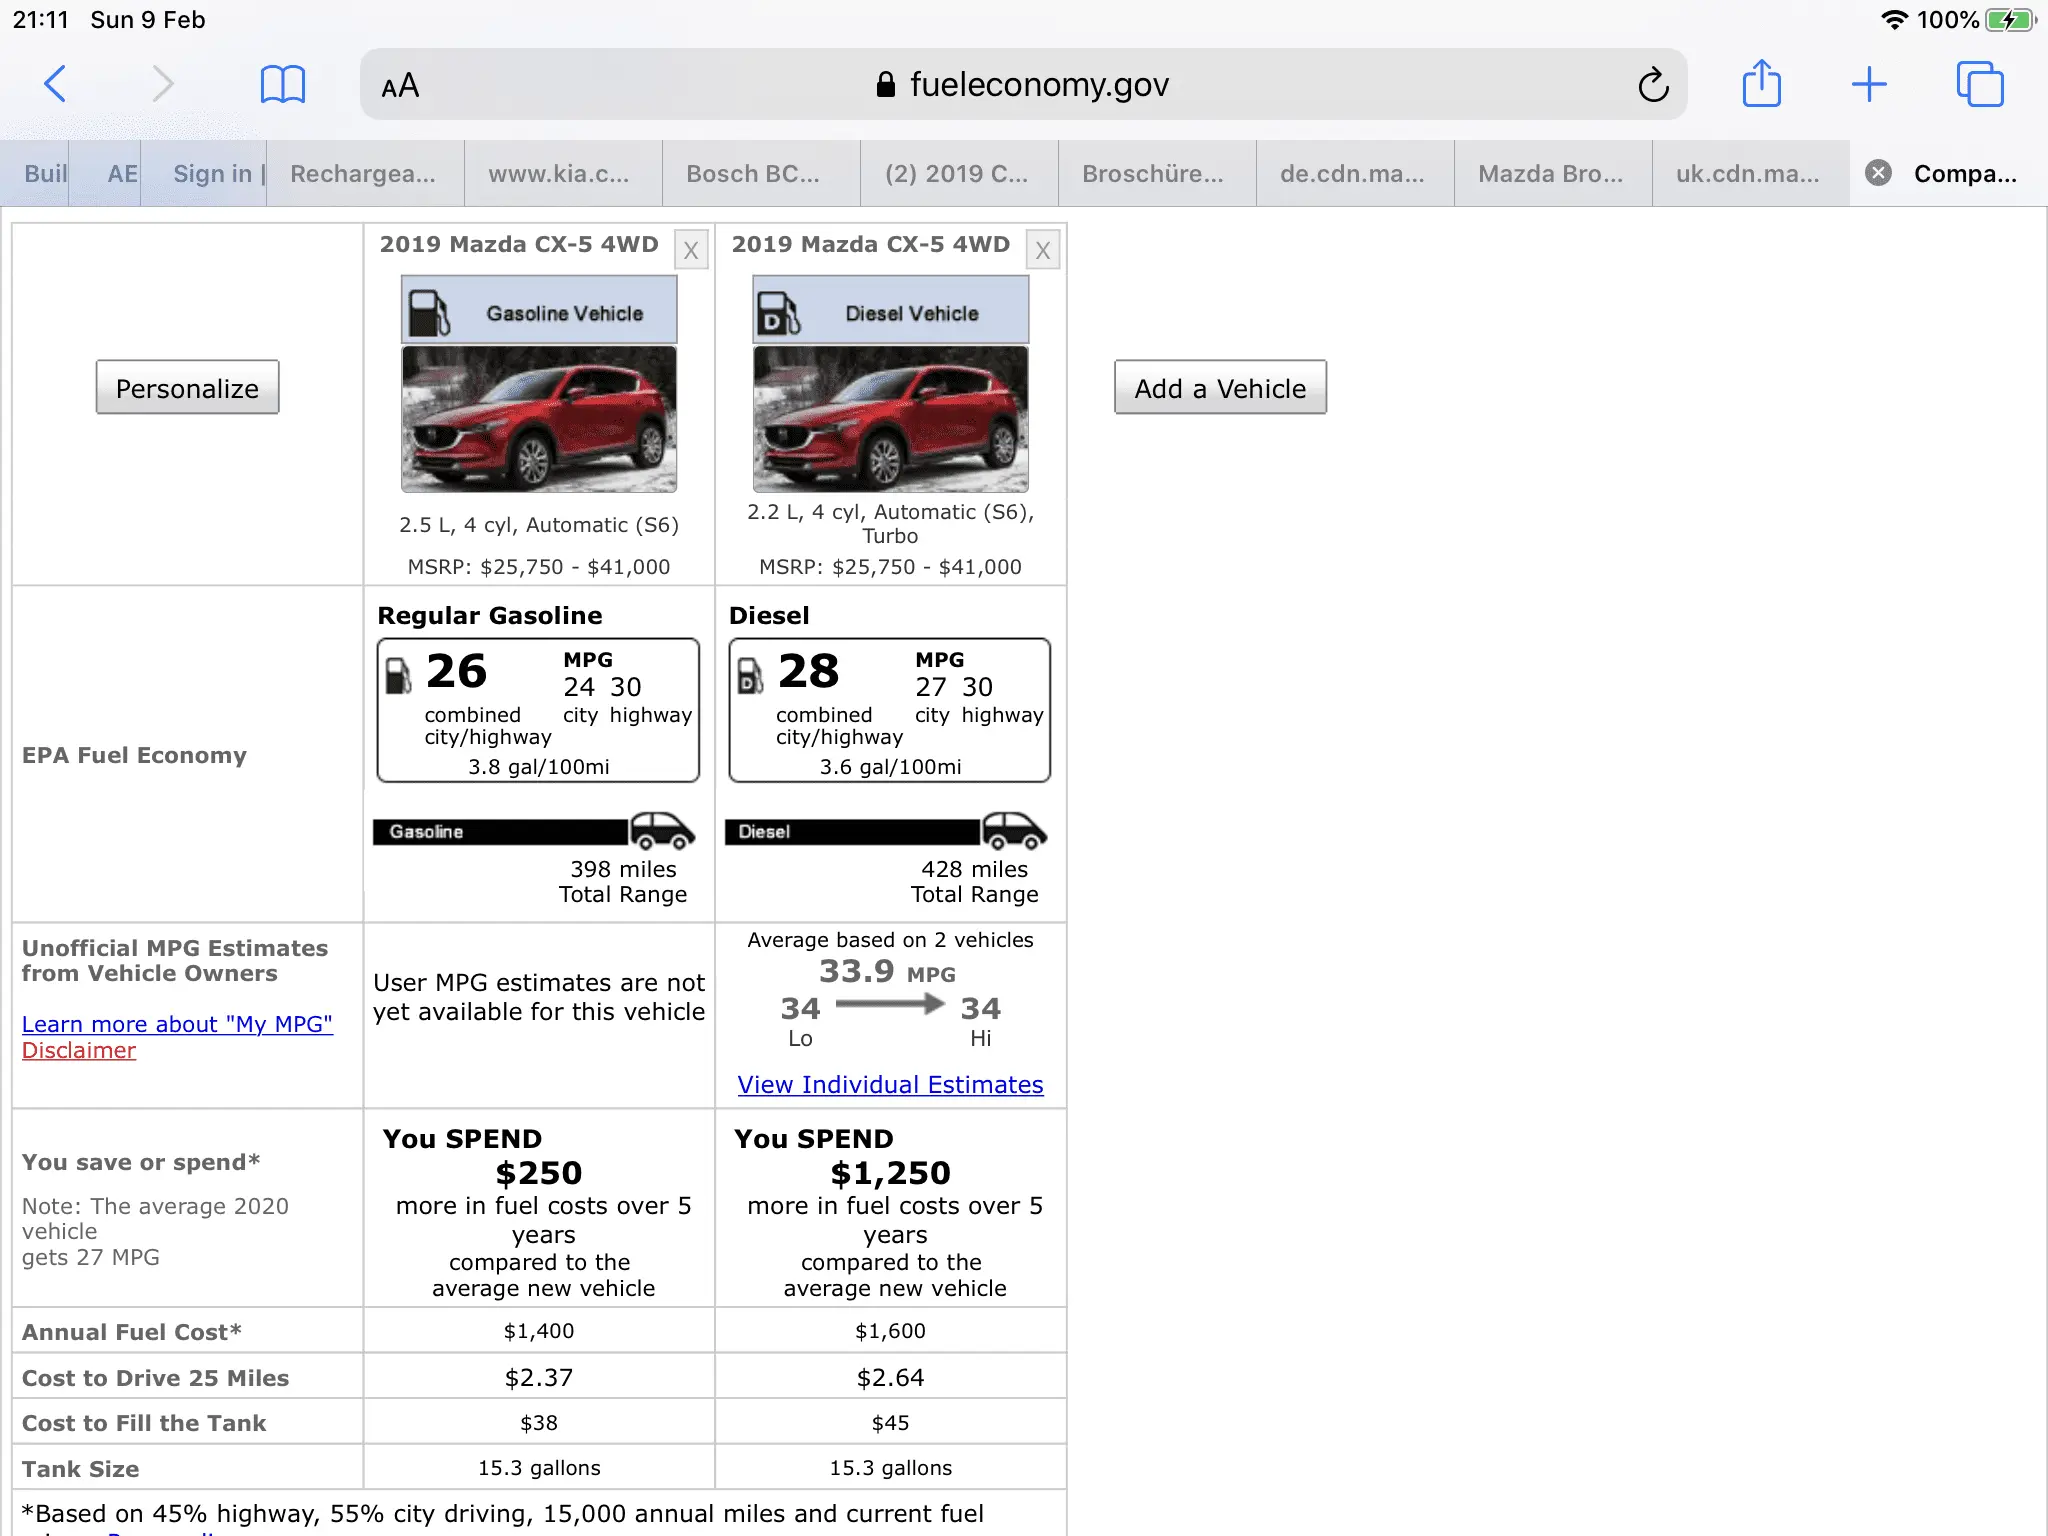Switch to the Rechargea... tab
The image size is (2048, 1536).
364,174
